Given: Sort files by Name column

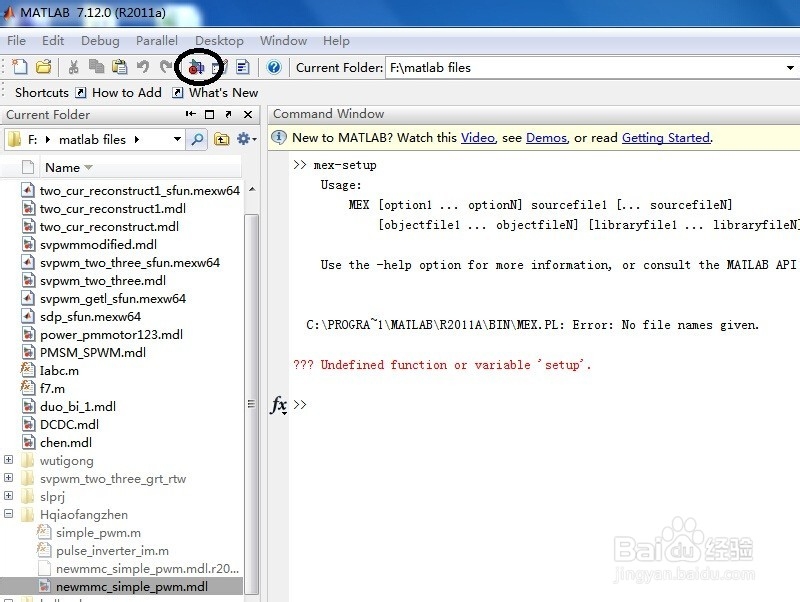Looking at the screenshot, I should [x=68, y=167].
